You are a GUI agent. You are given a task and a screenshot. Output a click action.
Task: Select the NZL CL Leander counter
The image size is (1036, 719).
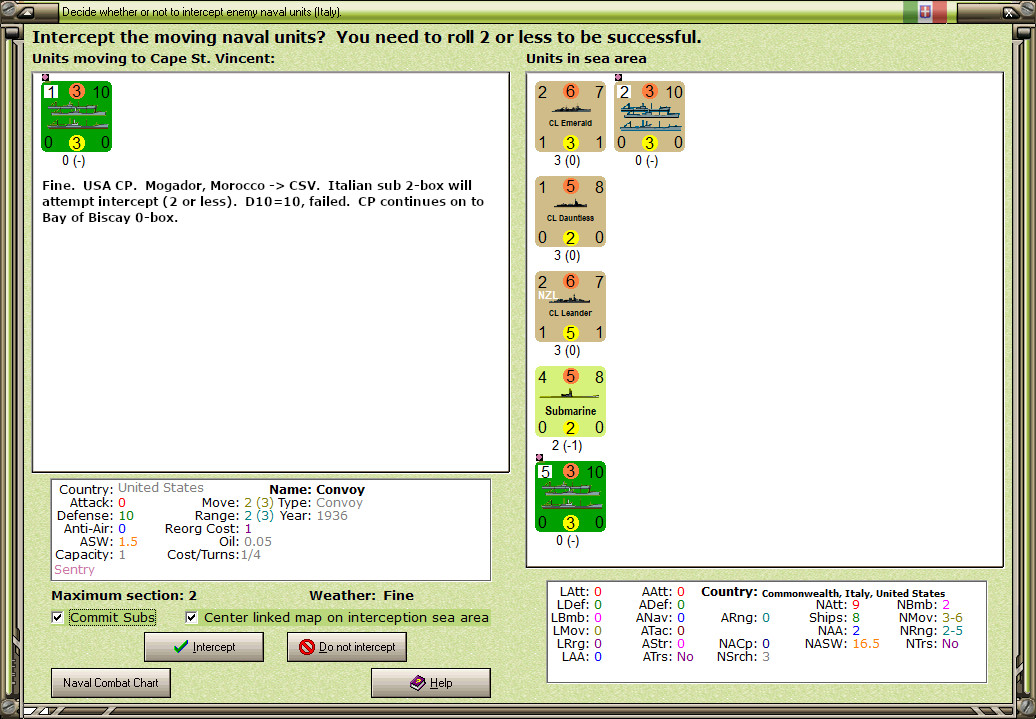pos(570,306)
